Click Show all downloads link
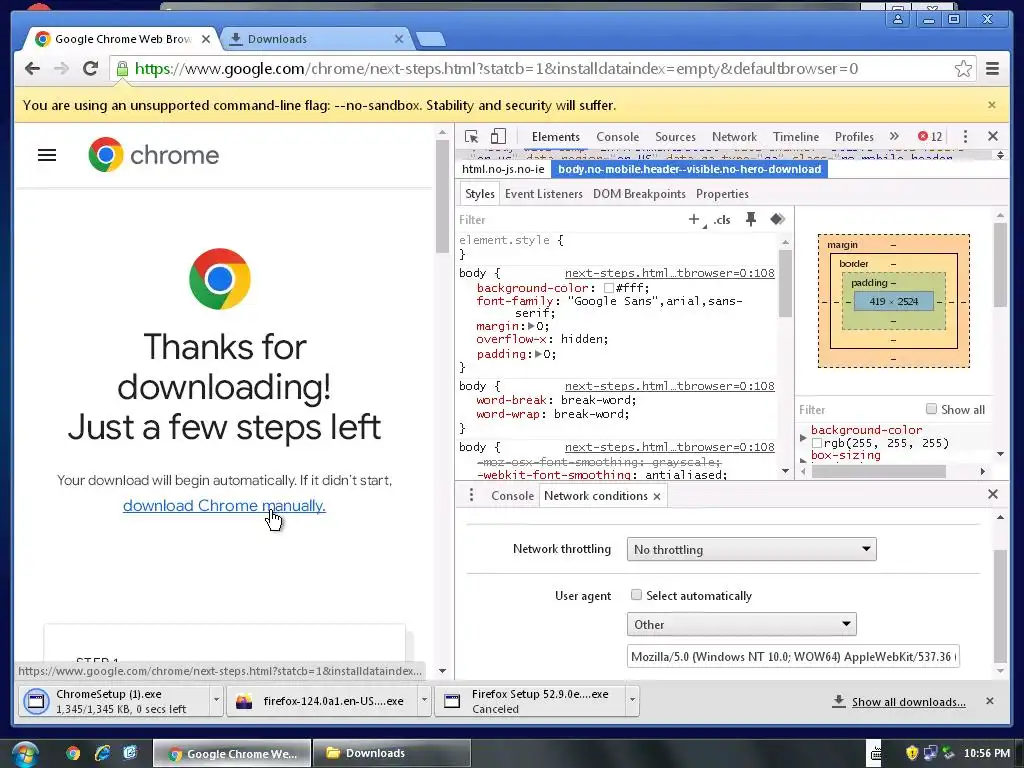This screenshot has width=1024, height=768. pos(908,701)
